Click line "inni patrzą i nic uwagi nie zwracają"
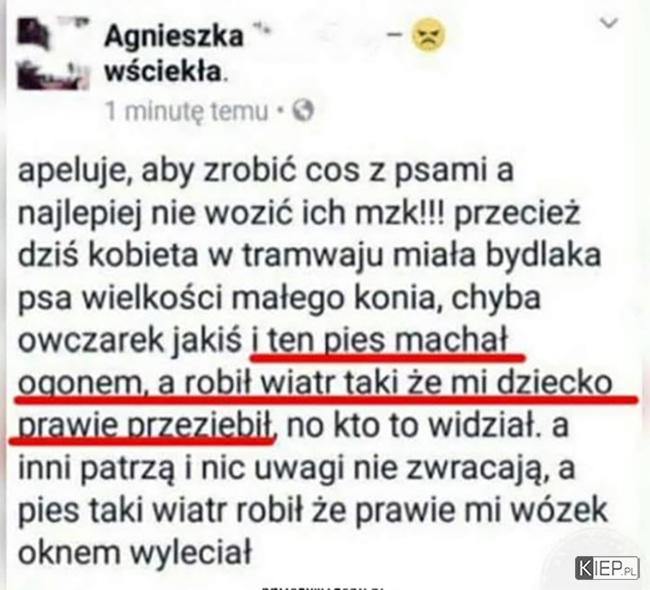650x590 pixels. click(x=281, y=469)
